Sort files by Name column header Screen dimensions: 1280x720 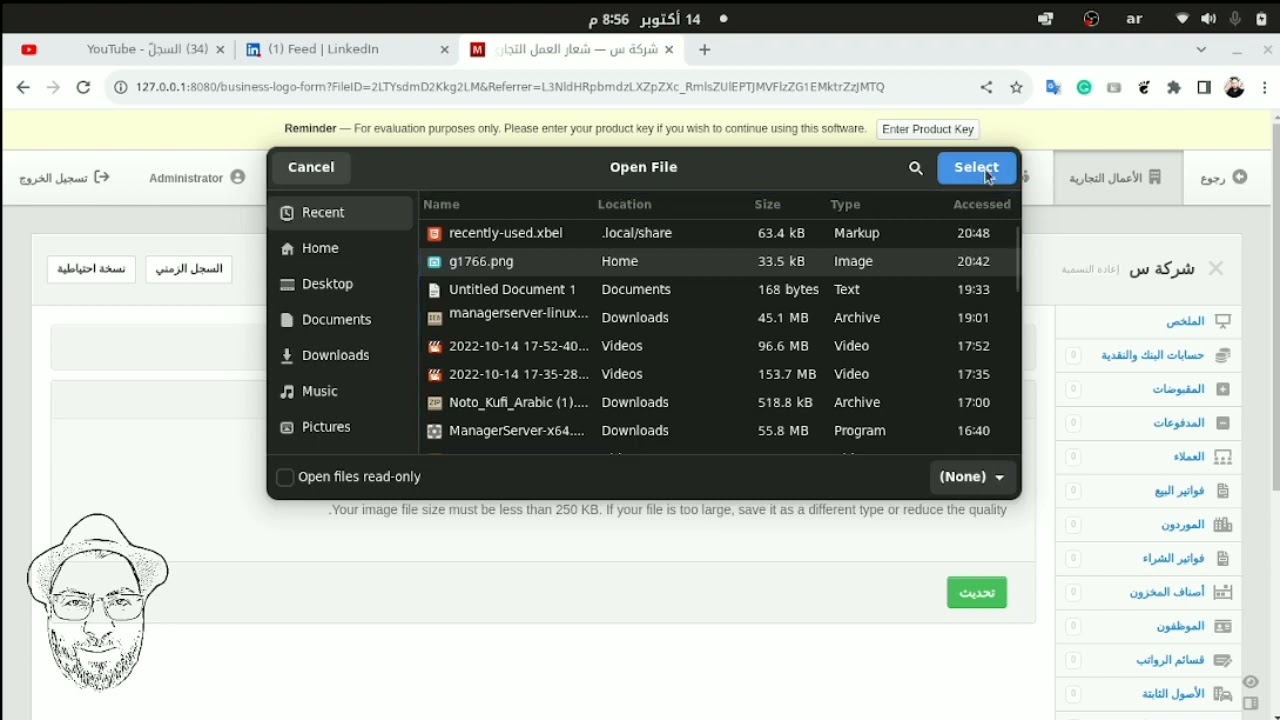(x=441, y=204)
